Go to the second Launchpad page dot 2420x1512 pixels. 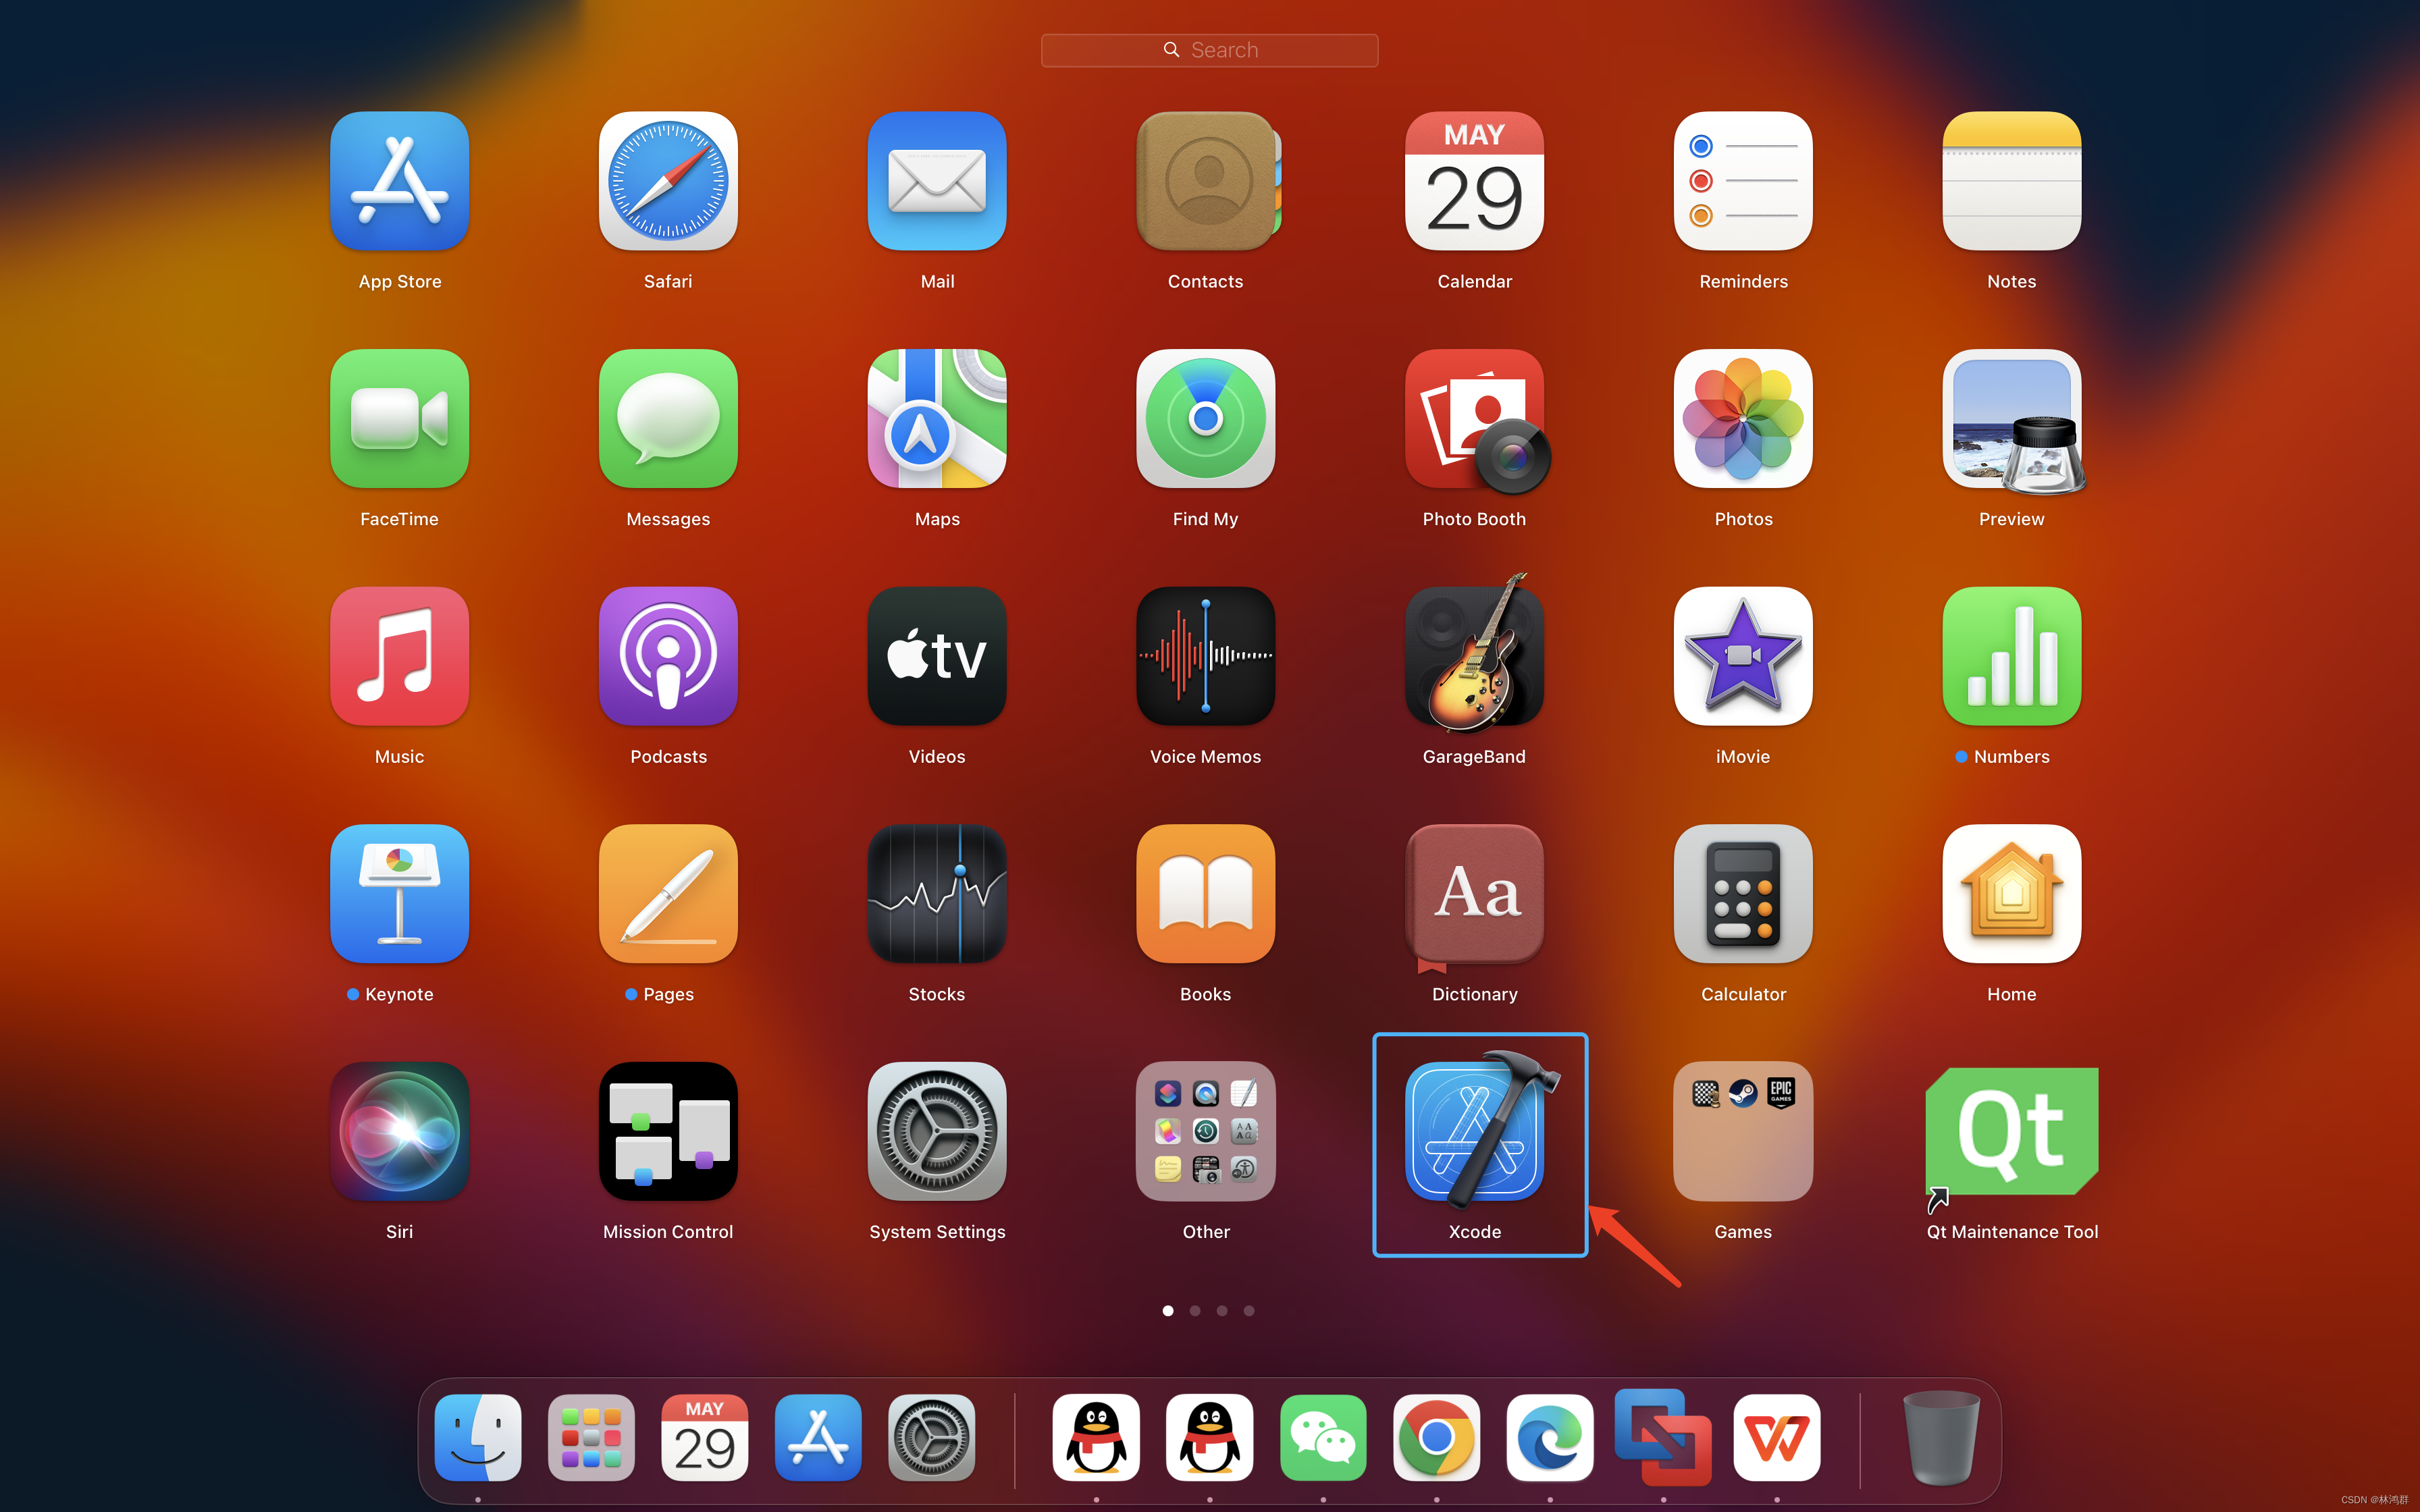1195,1310
